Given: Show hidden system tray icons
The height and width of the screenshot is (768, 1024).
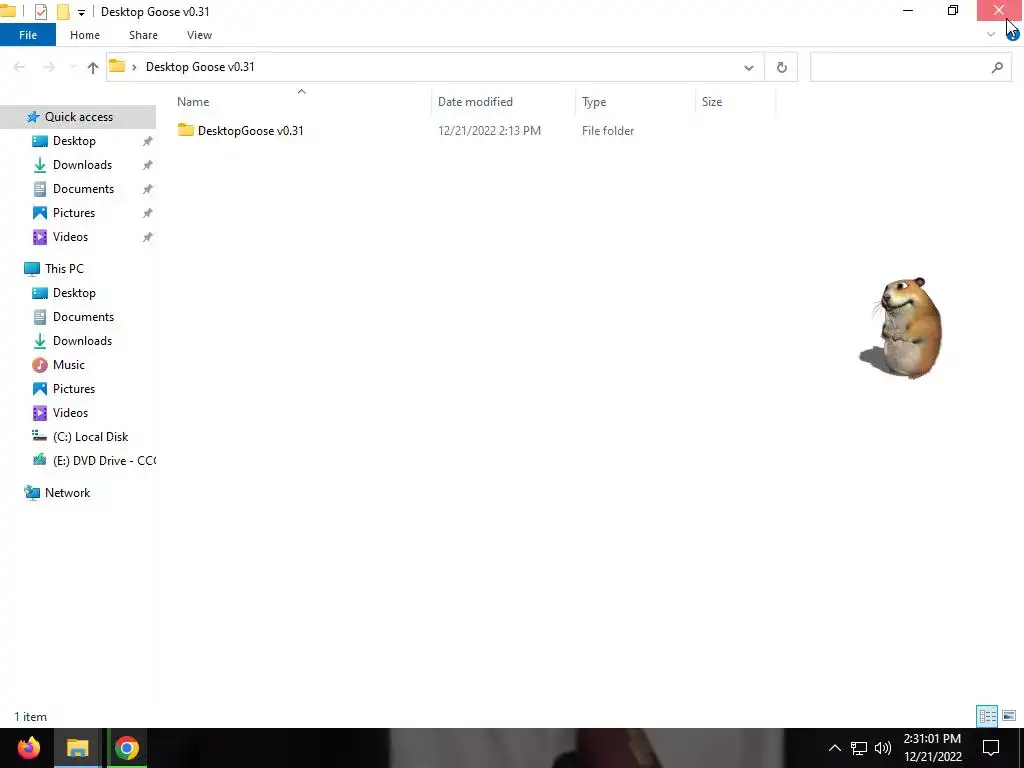Looking at the screenshot, I should point(835,748).
